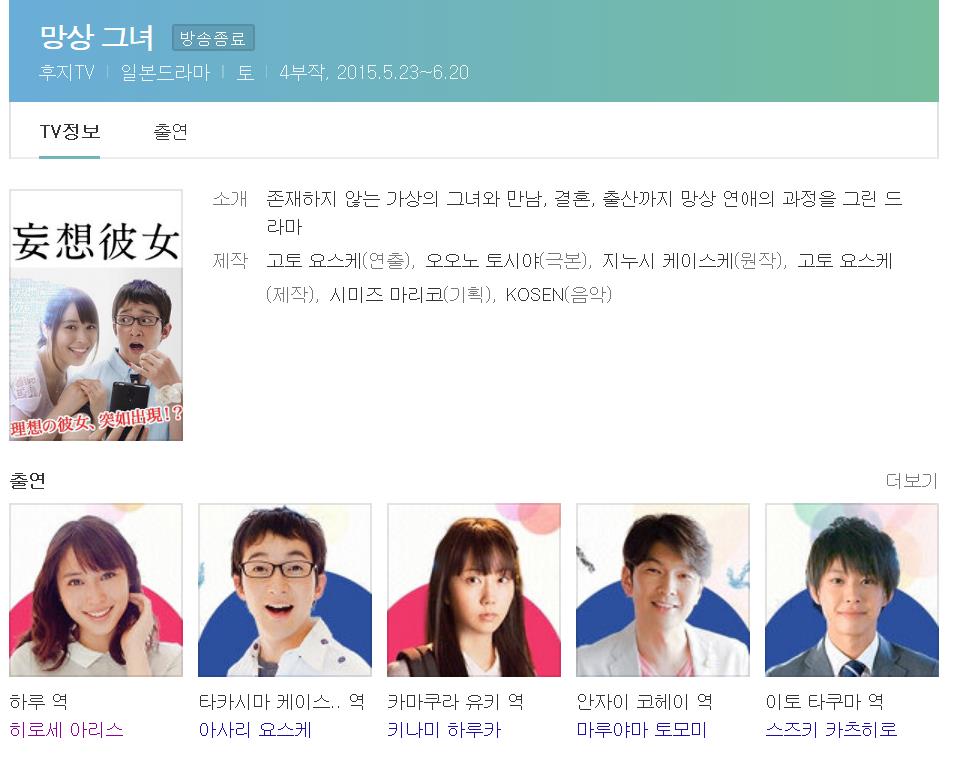Open the TV정보 tab
Image resolution: width=955 pixels, height=771 pixels.
coord(69,132)
